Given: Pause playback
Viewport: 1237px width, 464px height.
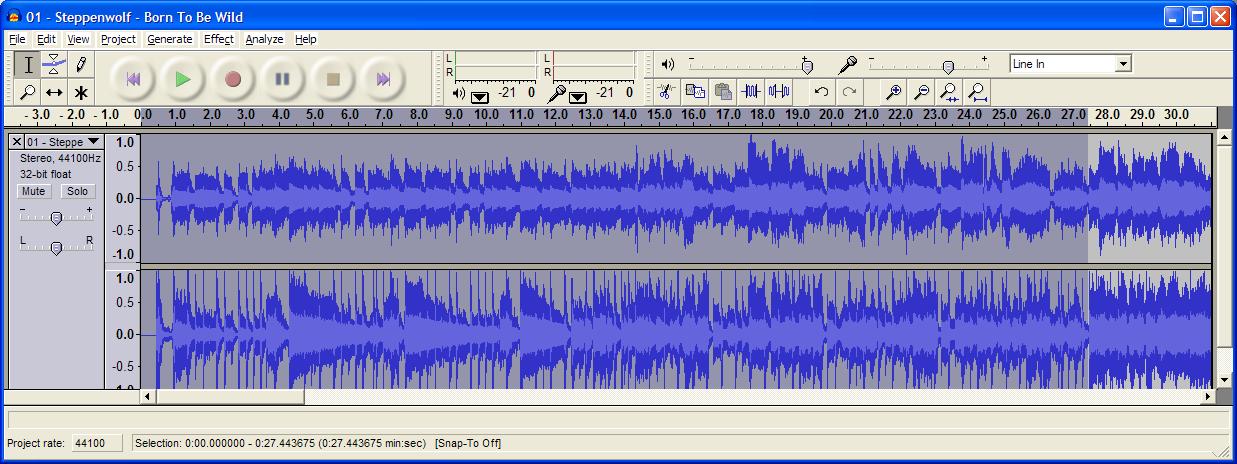Looking at the screenshot, I should 283,79.
